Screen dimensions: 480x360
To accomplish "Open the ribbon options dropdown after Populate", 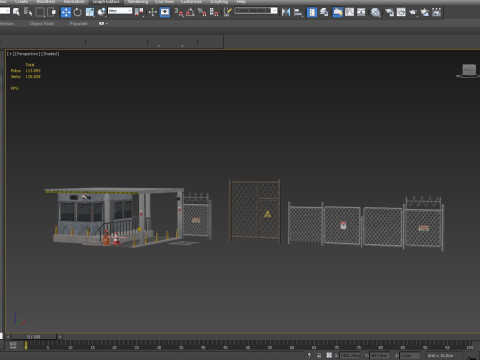I will tap(103, 24).
